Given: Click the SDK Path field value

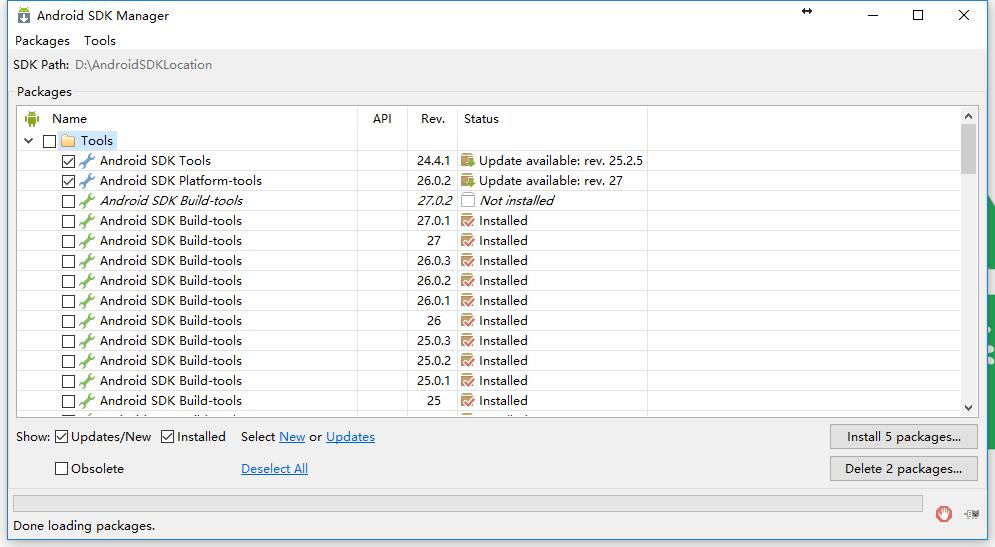Looking at the screenshot, I should pyautogui.click(x=143, y=65).
